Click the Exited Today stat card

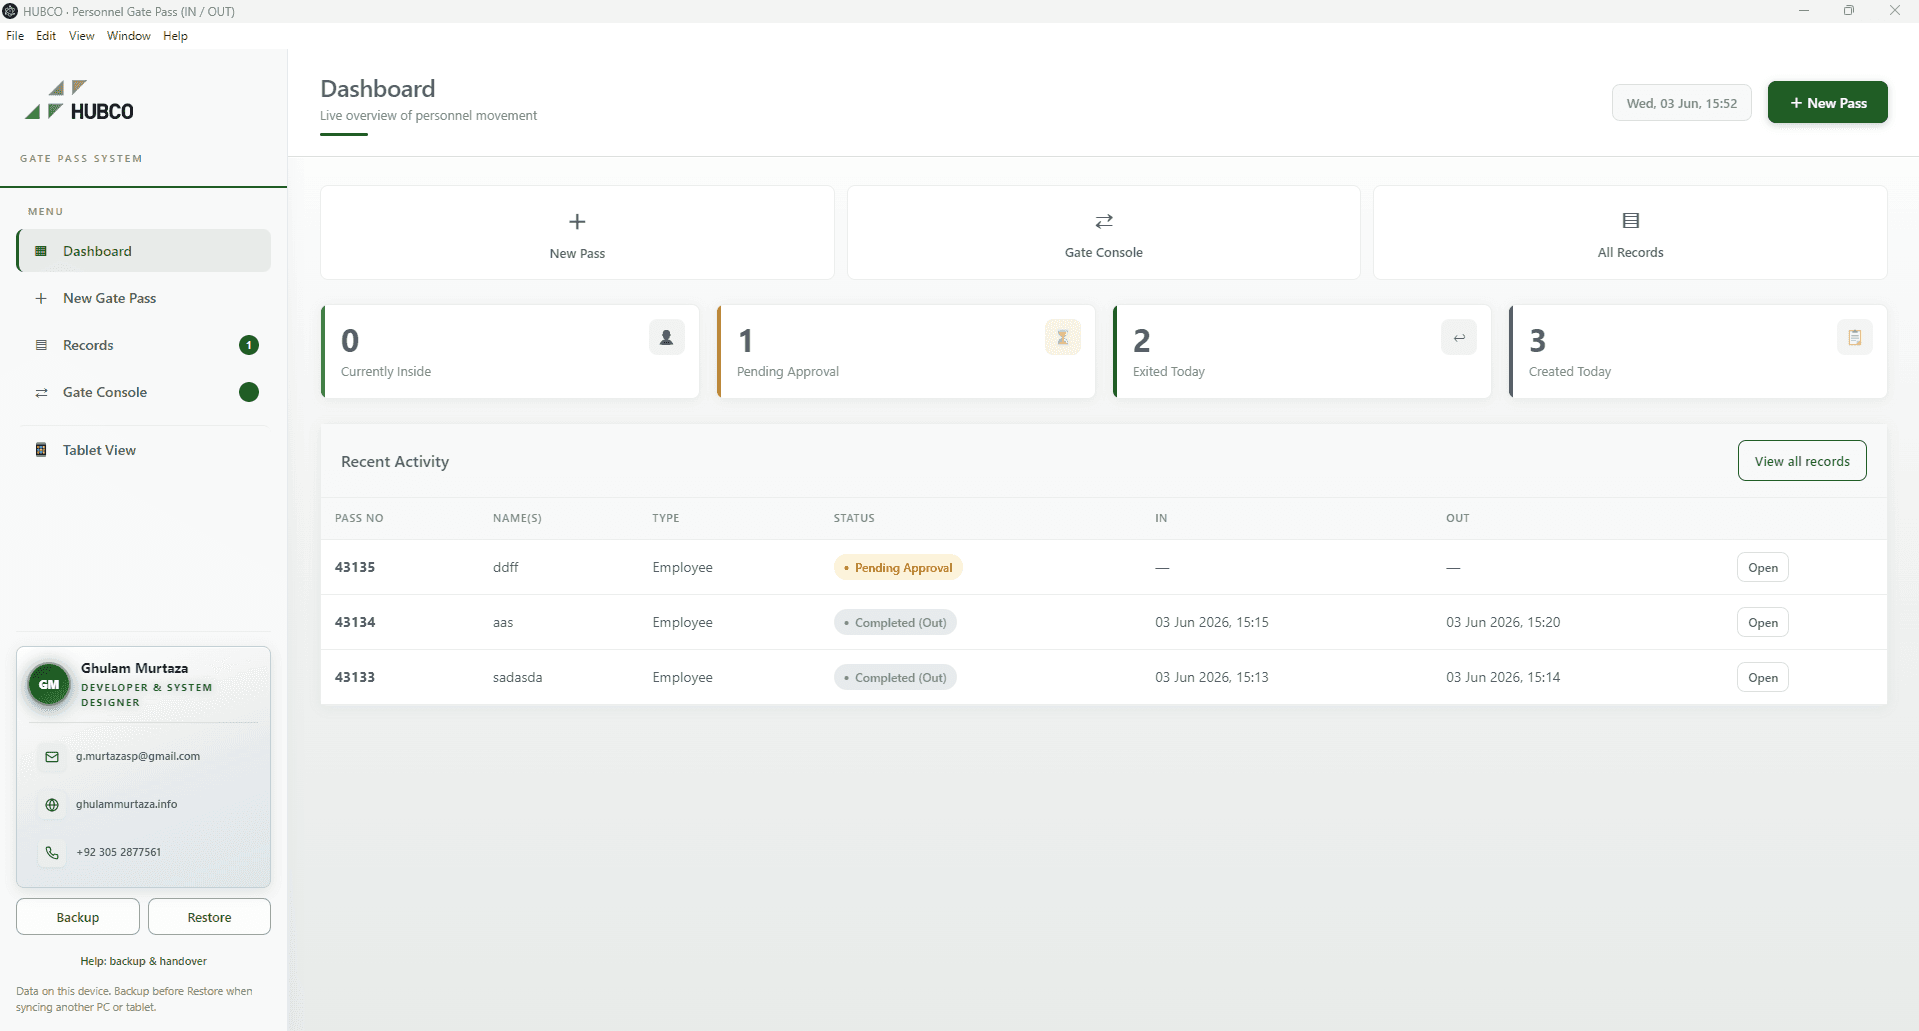pos(1302,352)
